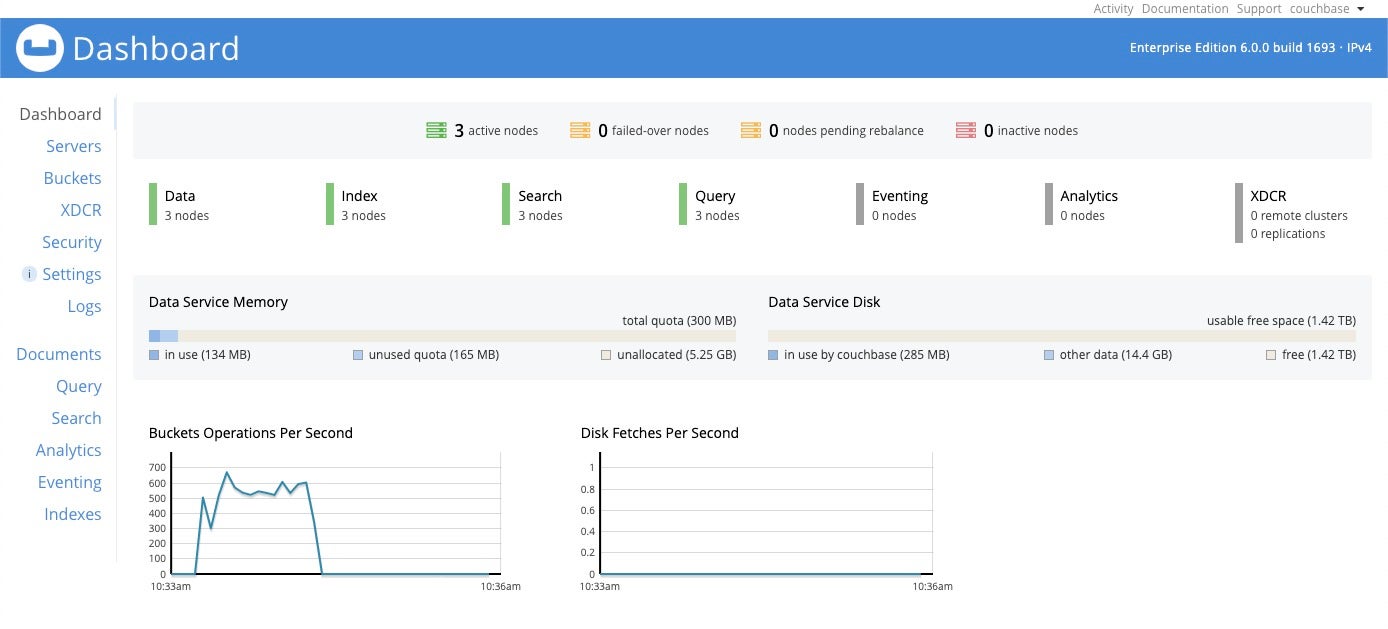The height and width of the screenshot is (629, 1388).
Task: Open the Activity link
Action: (x=1113, y=9)
